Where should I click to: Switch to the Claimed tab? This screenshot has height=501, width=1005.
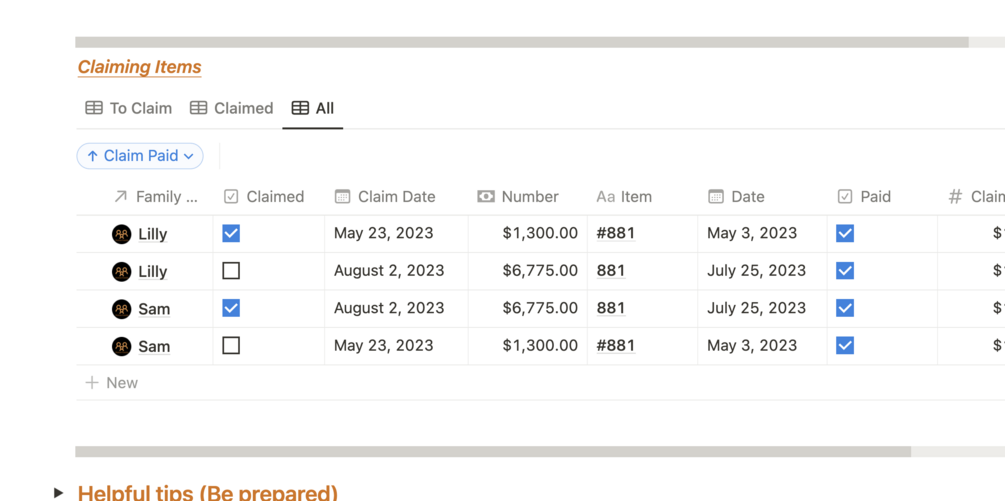tap(232, 108)
